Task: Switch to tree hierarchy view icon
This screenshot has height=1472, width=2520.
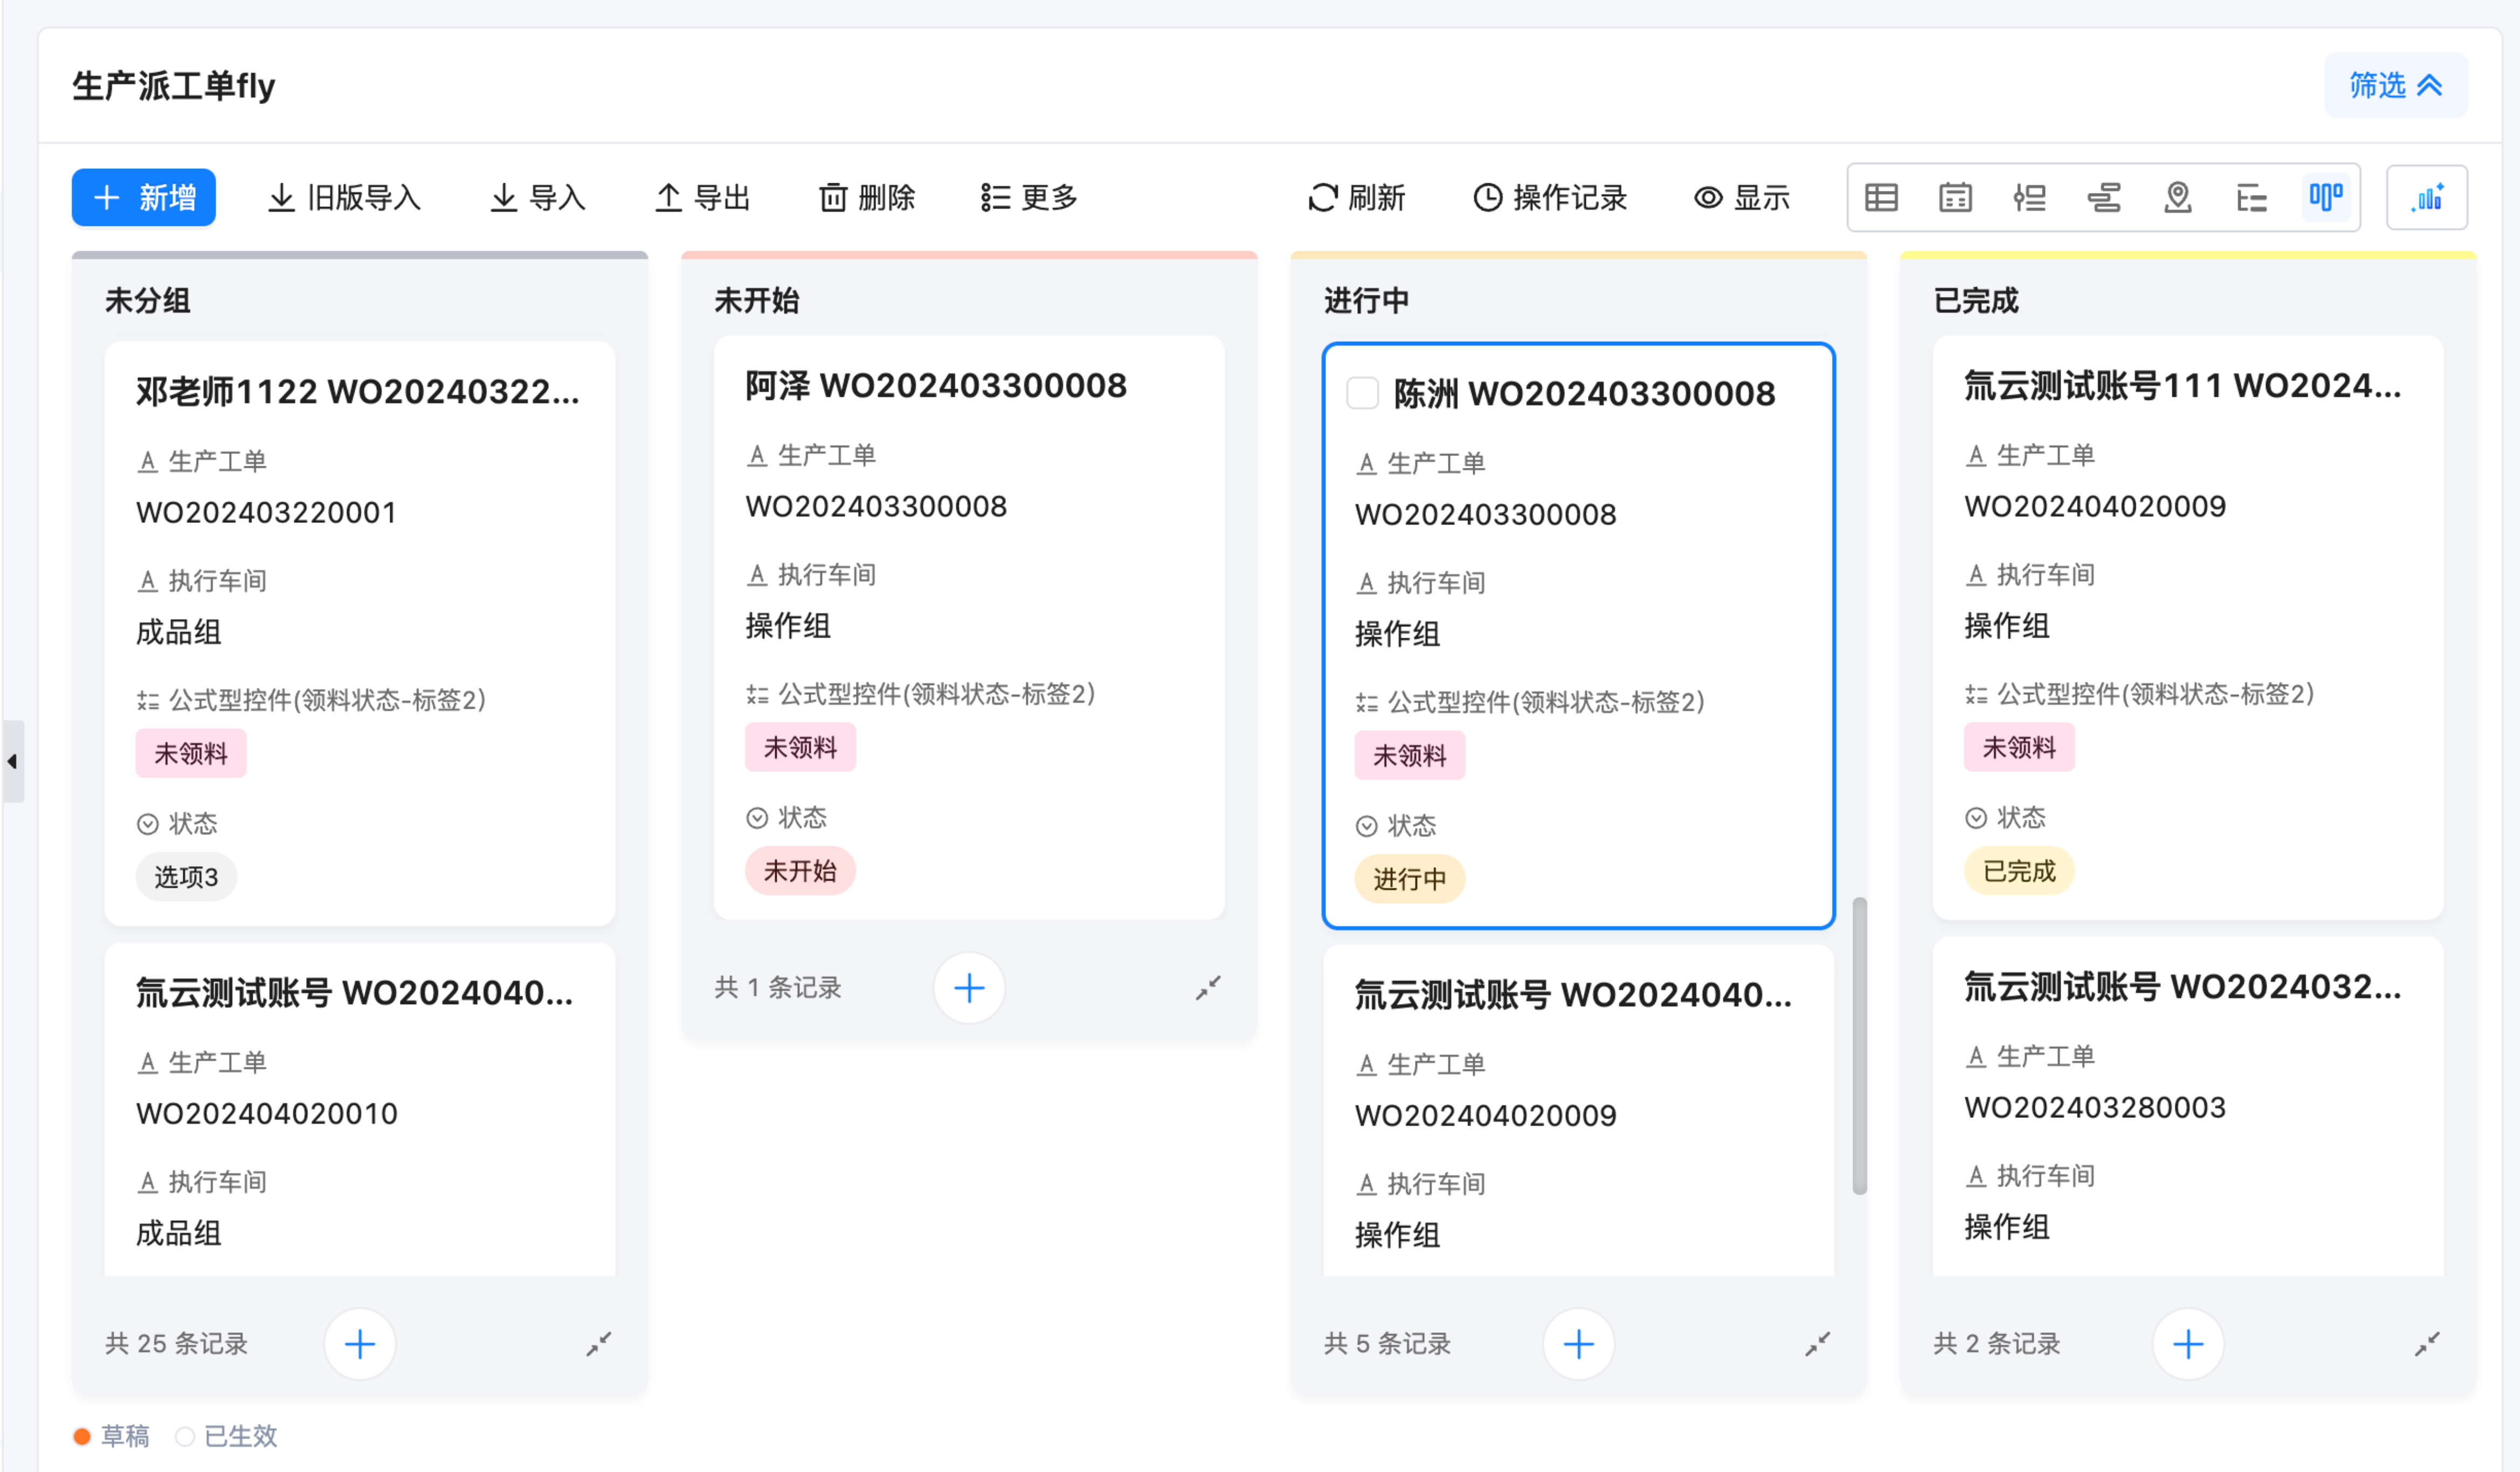Action: tap(2252, 198)
